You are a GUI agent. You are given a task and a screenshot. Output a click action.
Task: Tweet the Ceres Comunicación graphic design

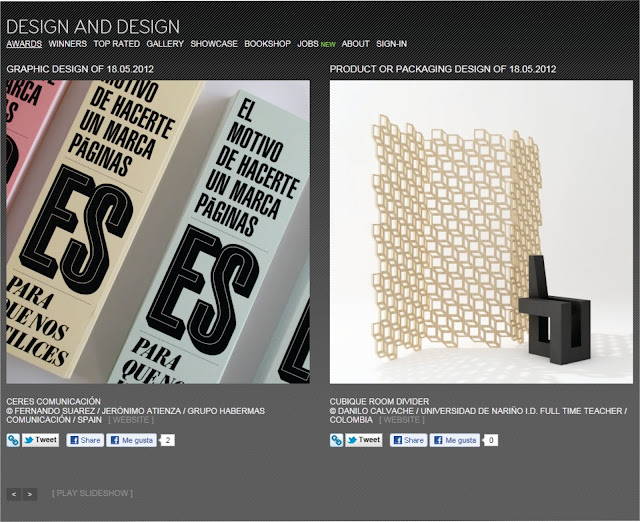[x=40, y=440]
